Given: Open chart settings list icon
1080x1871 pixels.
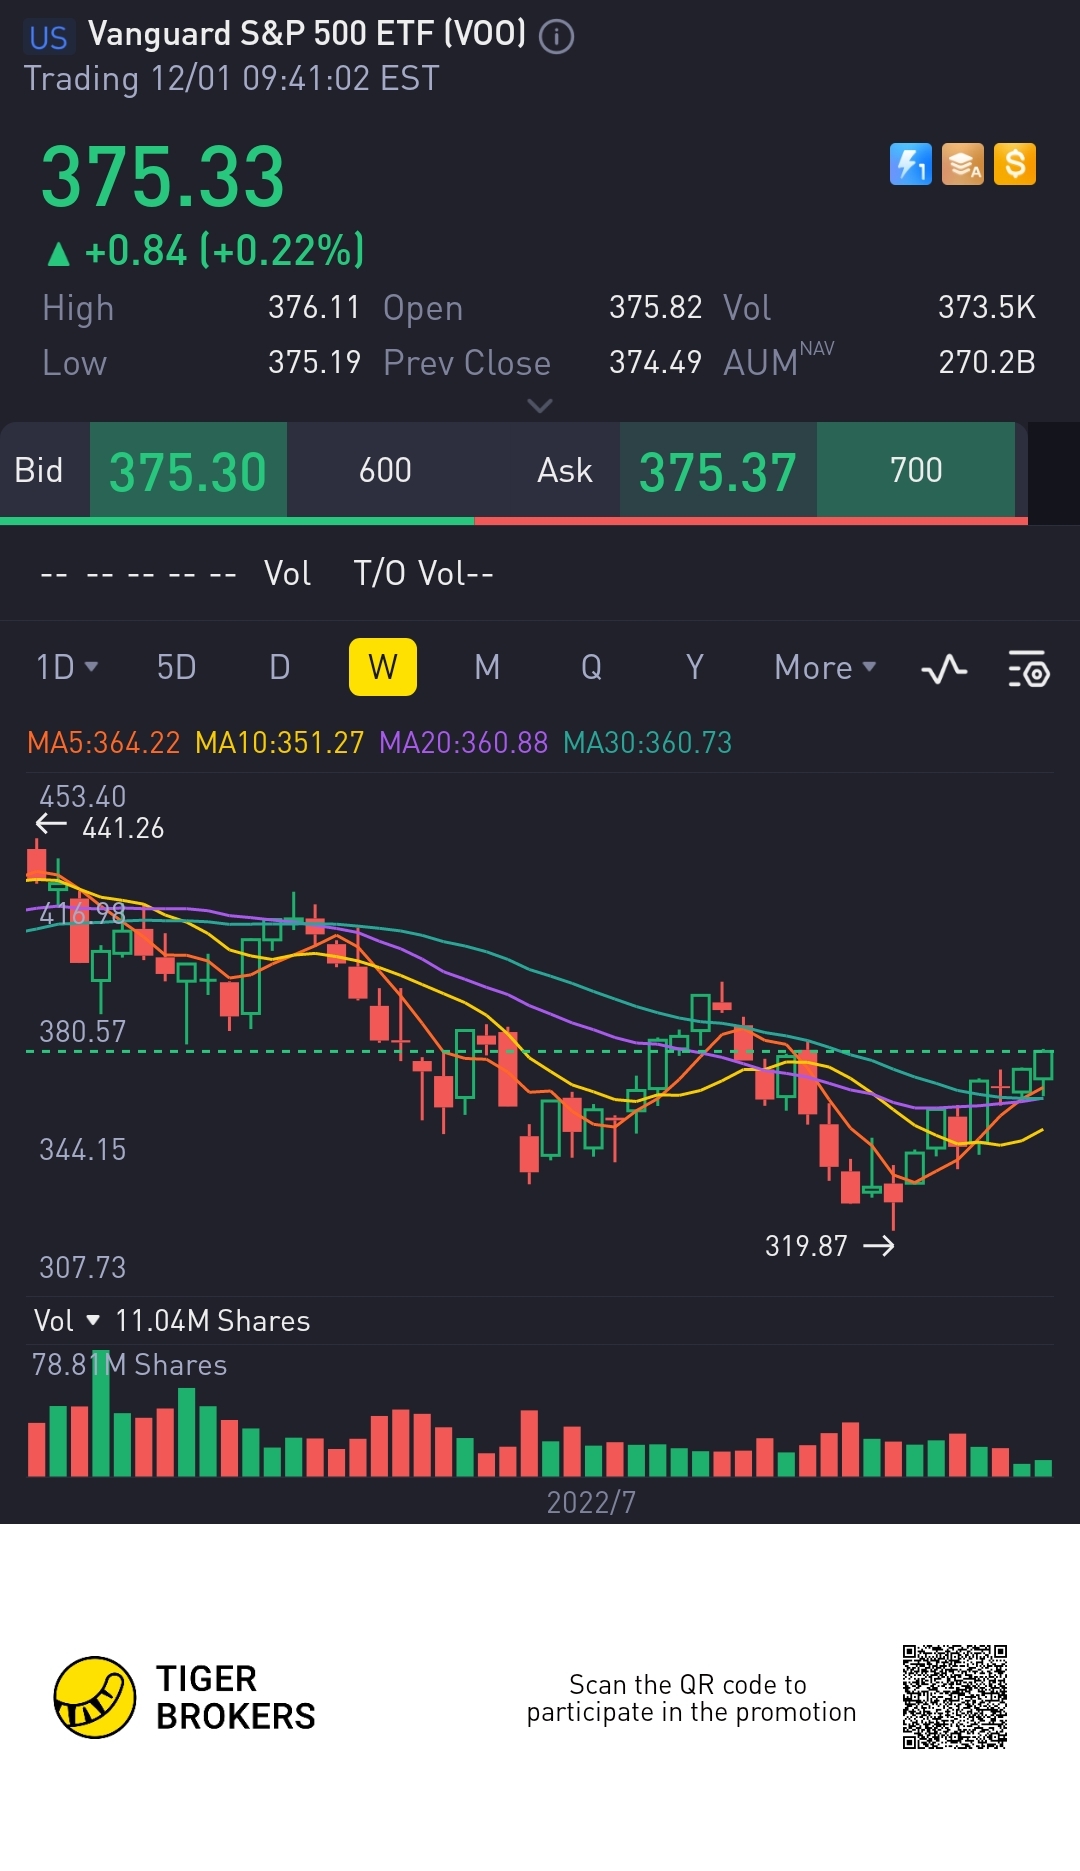Looking at the screenshot, I should coord(1029,668).
